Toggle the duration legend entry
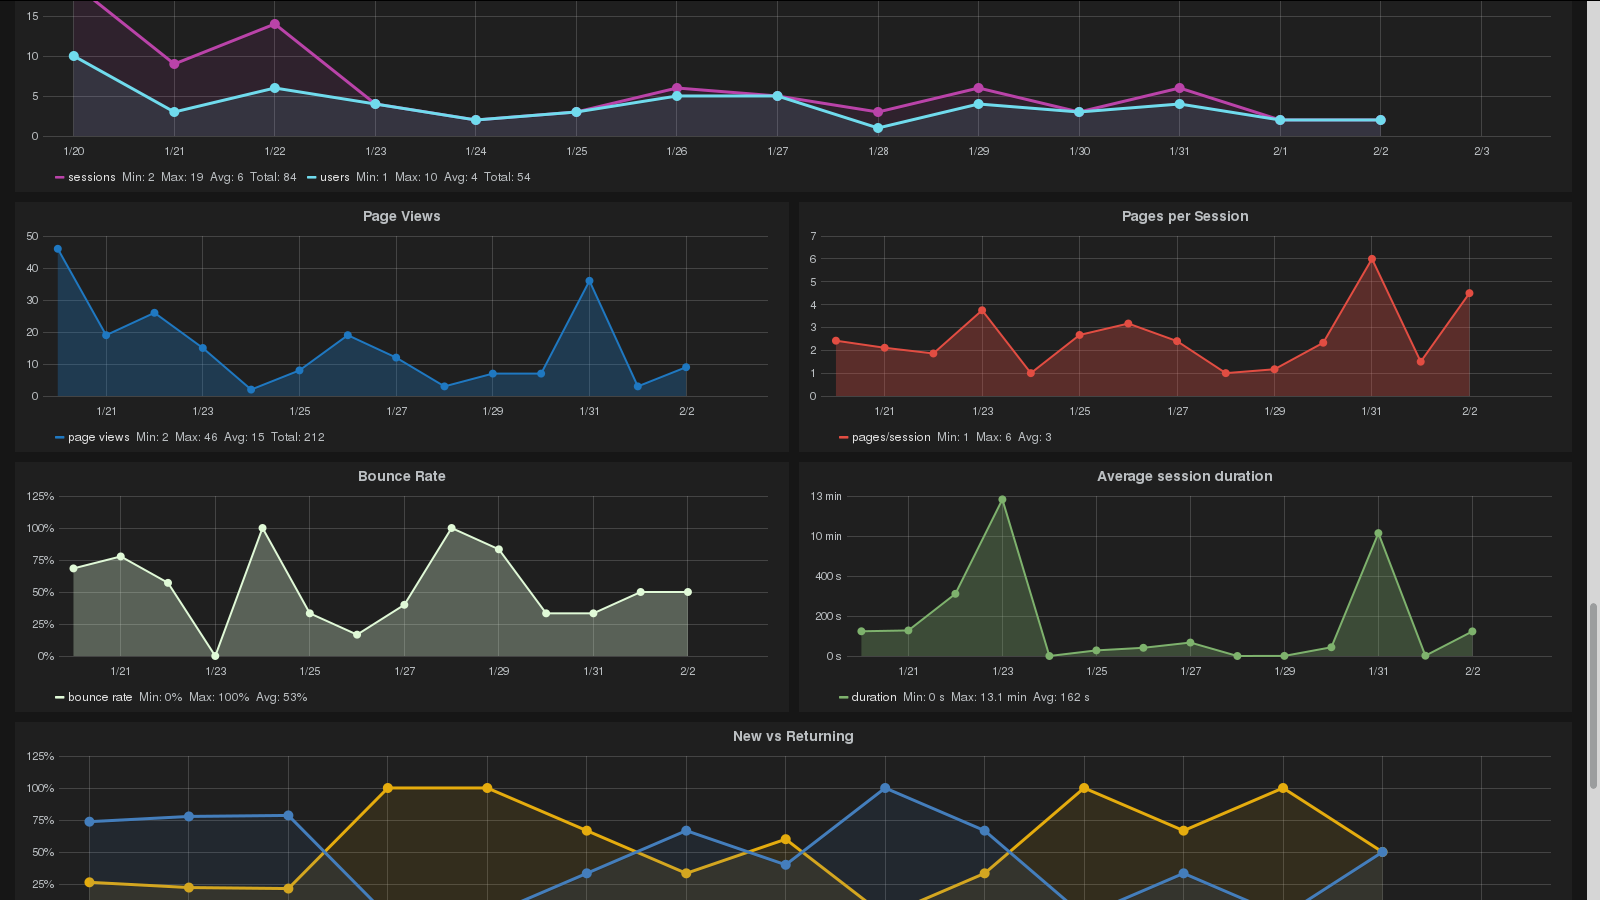This screenshot has width=1600, height=900. point(874,697)
